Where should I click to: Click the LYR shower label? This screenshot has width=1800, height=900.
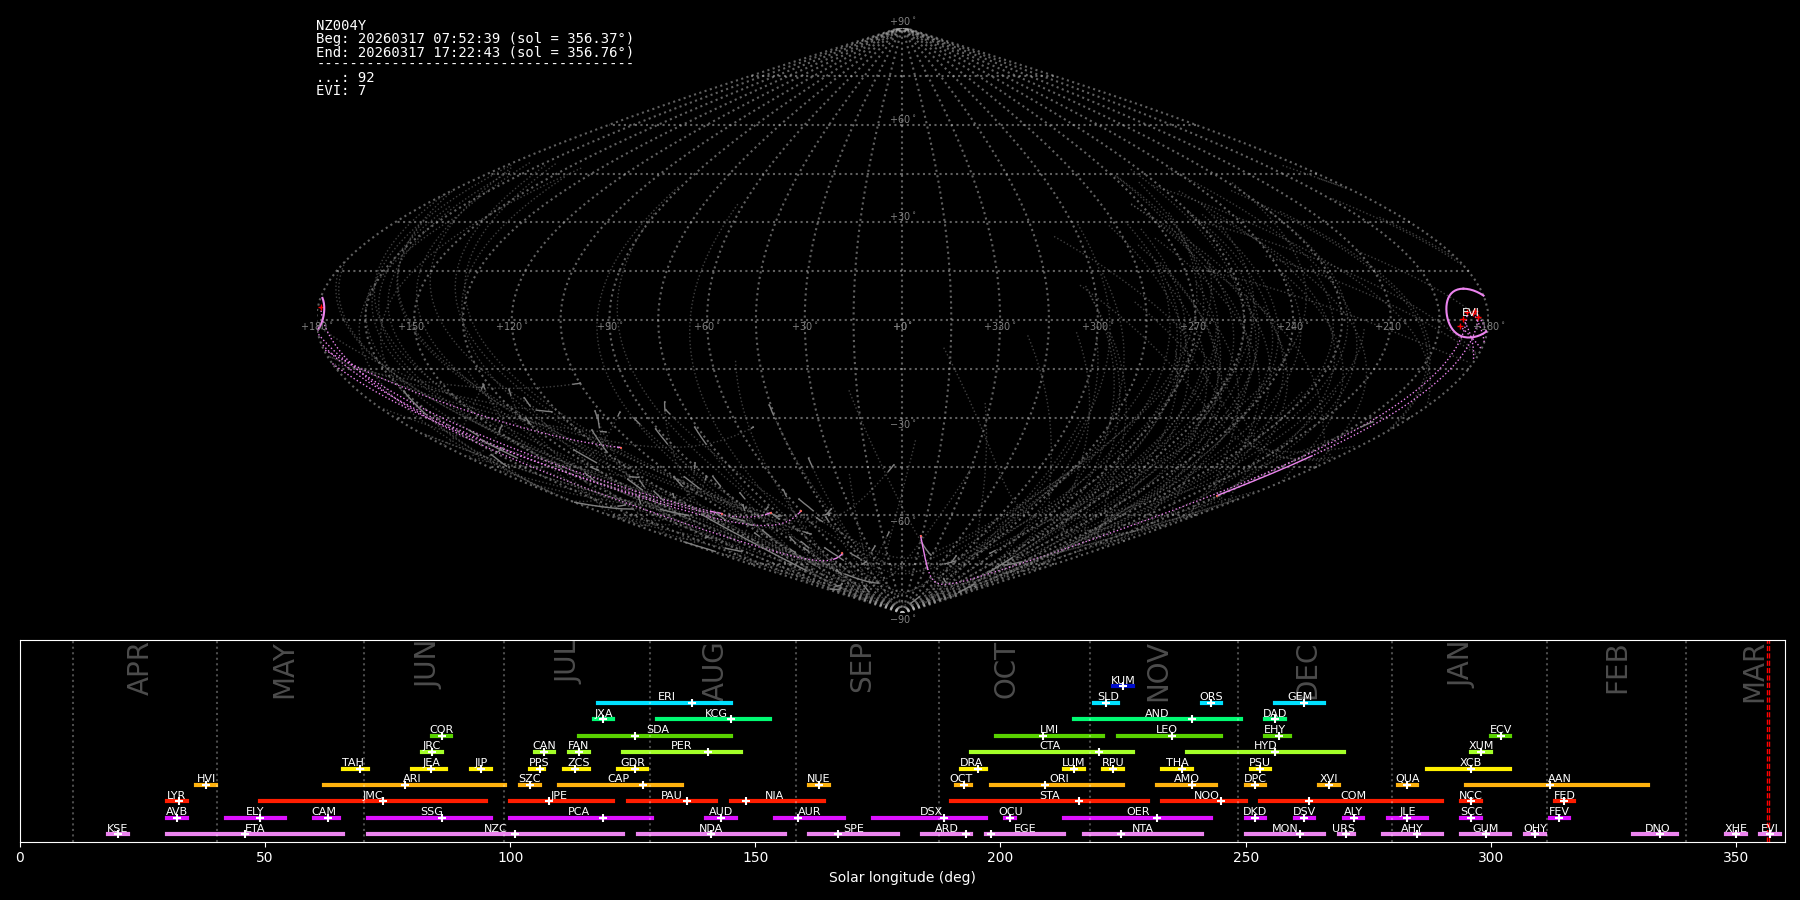(x=176, y=796)
